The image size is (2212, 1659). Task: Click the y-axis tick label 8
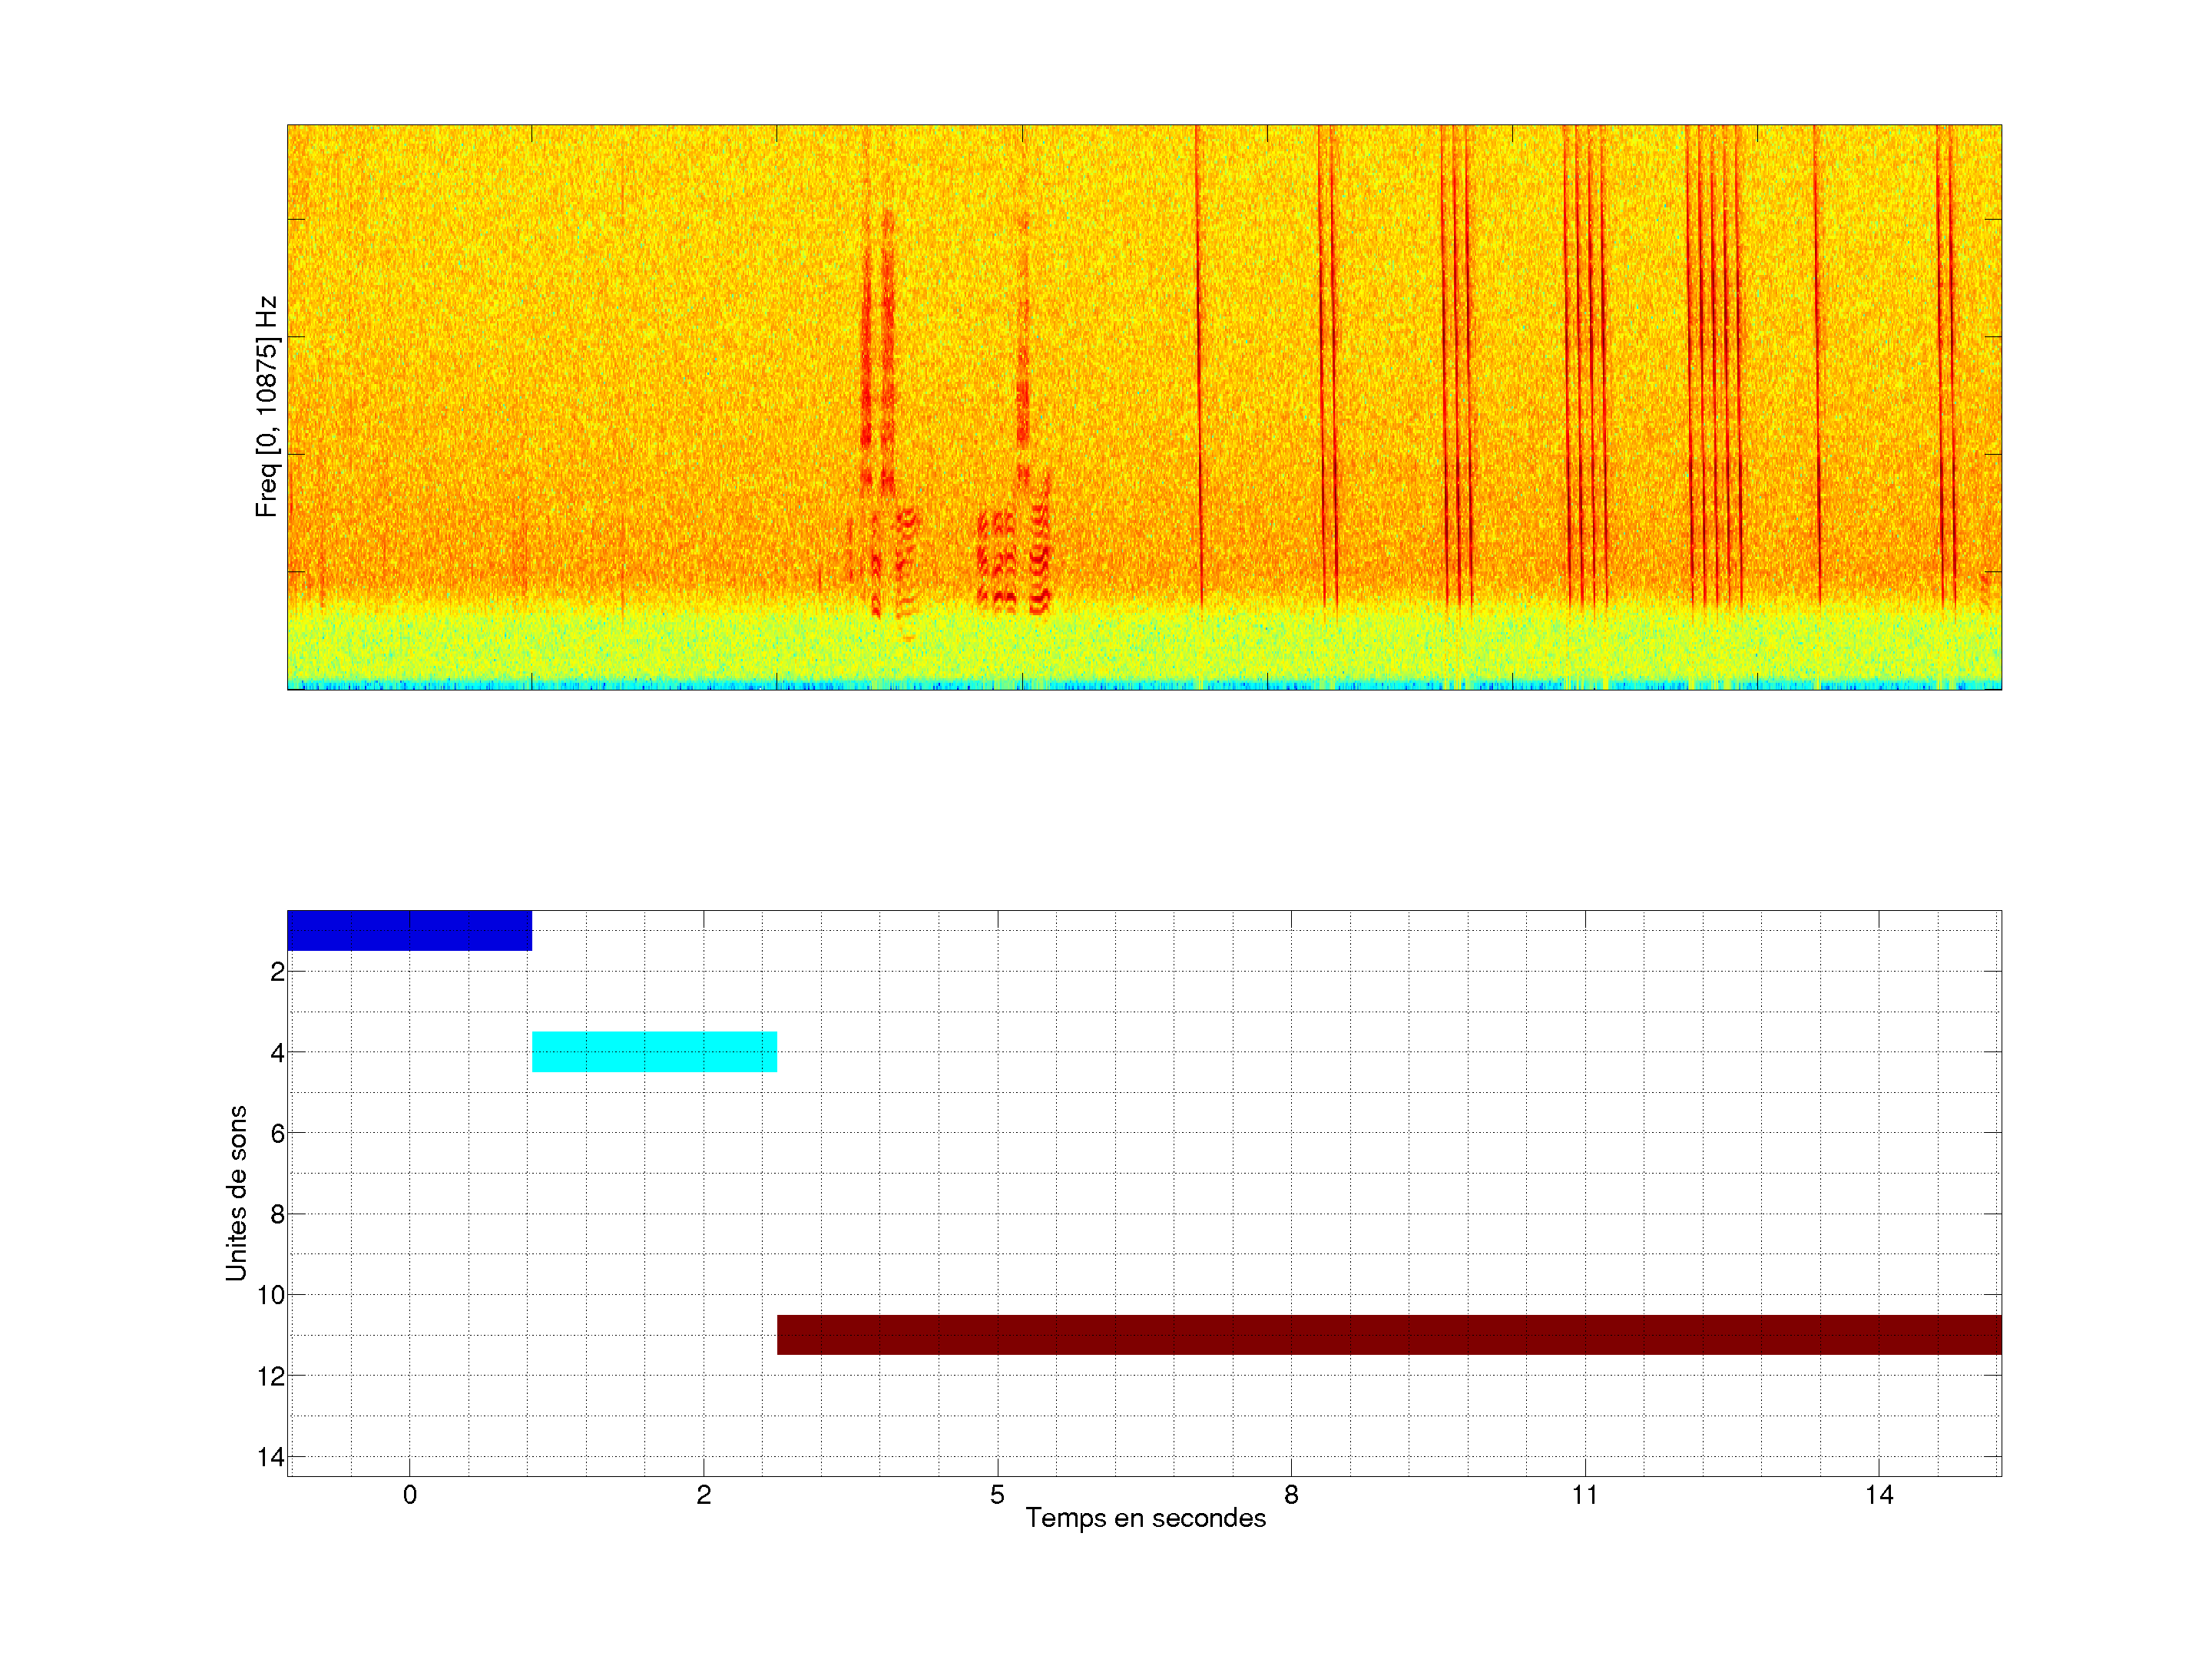coord(277,1214)
